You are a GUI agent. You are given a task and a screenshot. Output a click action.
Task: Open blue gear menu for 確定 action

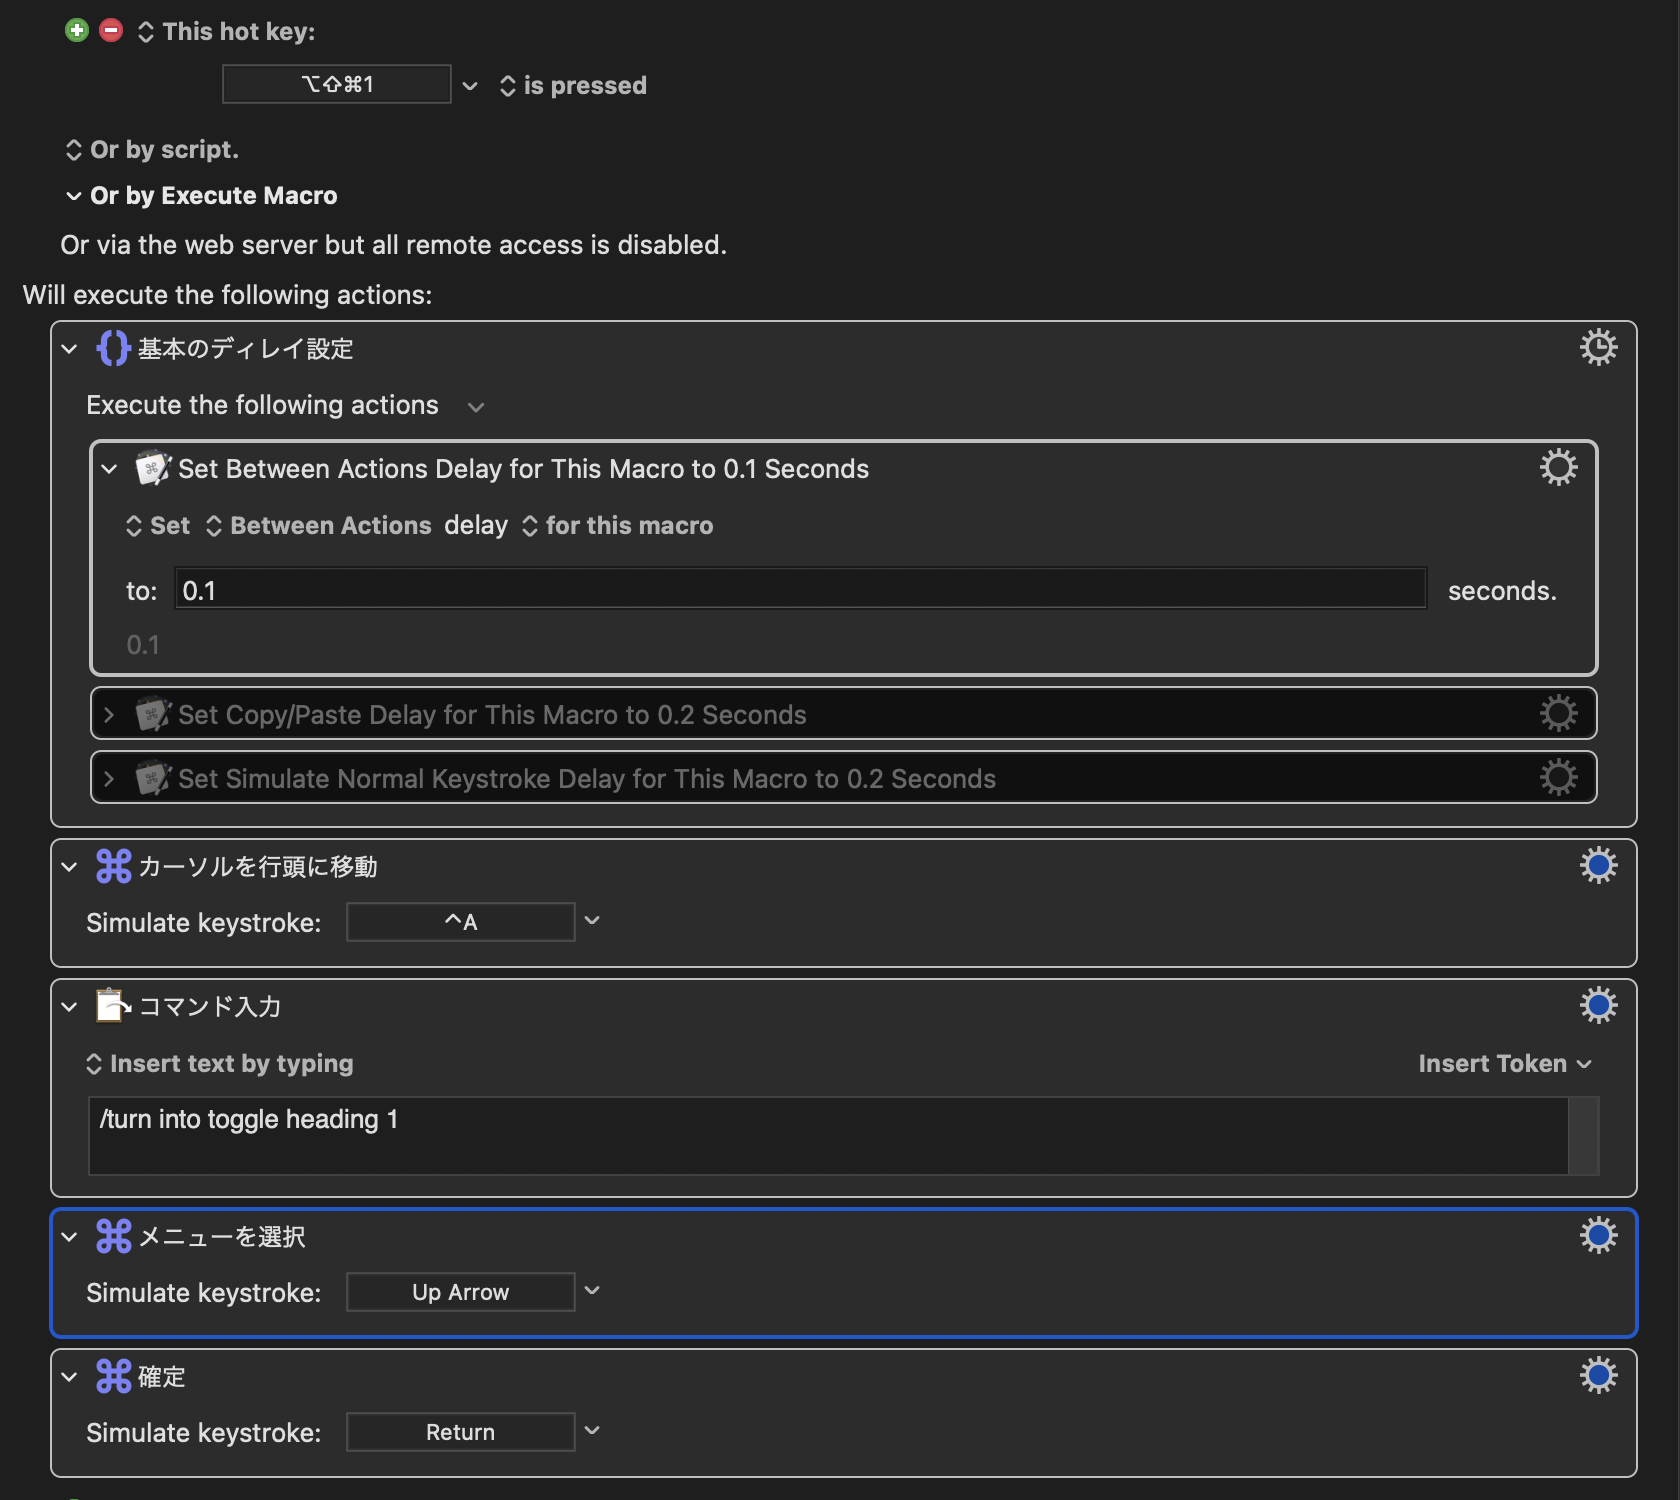pyautogui.click(x=1598, y=1375)
